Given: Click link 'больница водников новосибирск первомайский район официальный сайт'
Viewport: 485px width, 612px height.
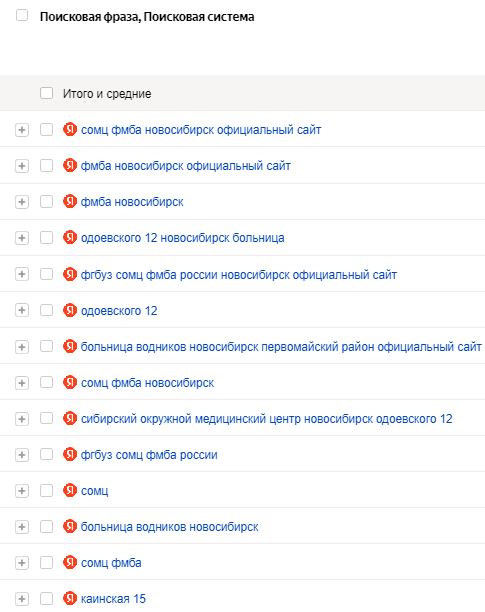Looking at the screenshot, I should (281, 347).
